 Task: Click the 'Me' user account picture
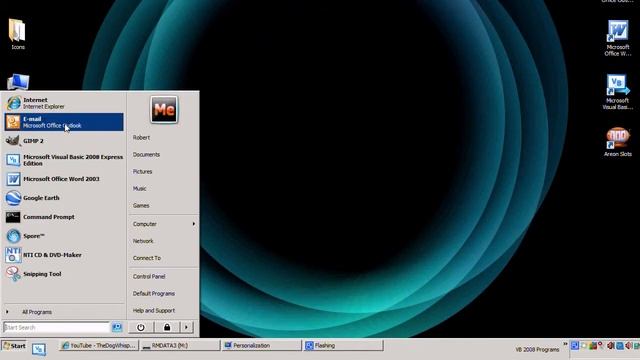(x=164, y=109)
